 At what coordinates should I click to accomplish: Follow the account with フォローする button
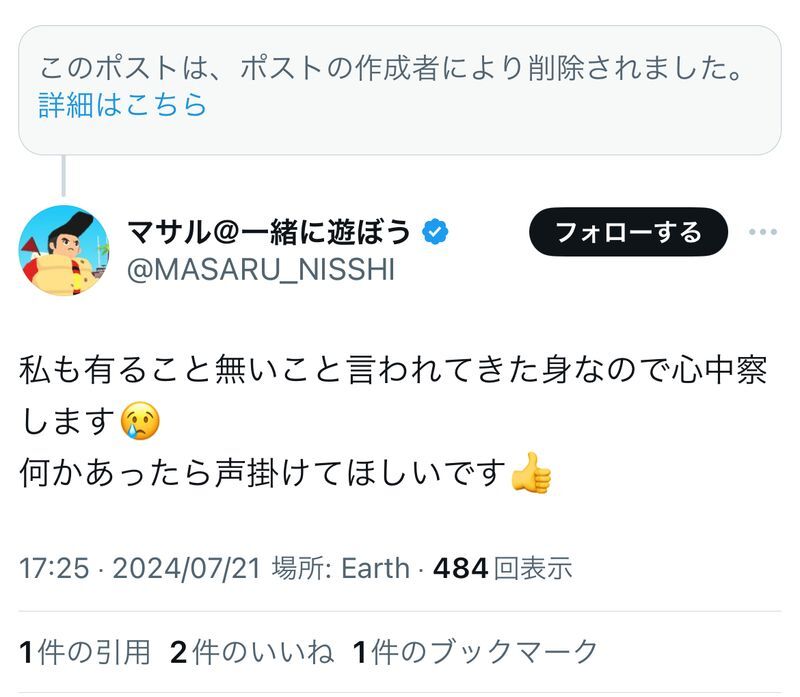point(629,232)
